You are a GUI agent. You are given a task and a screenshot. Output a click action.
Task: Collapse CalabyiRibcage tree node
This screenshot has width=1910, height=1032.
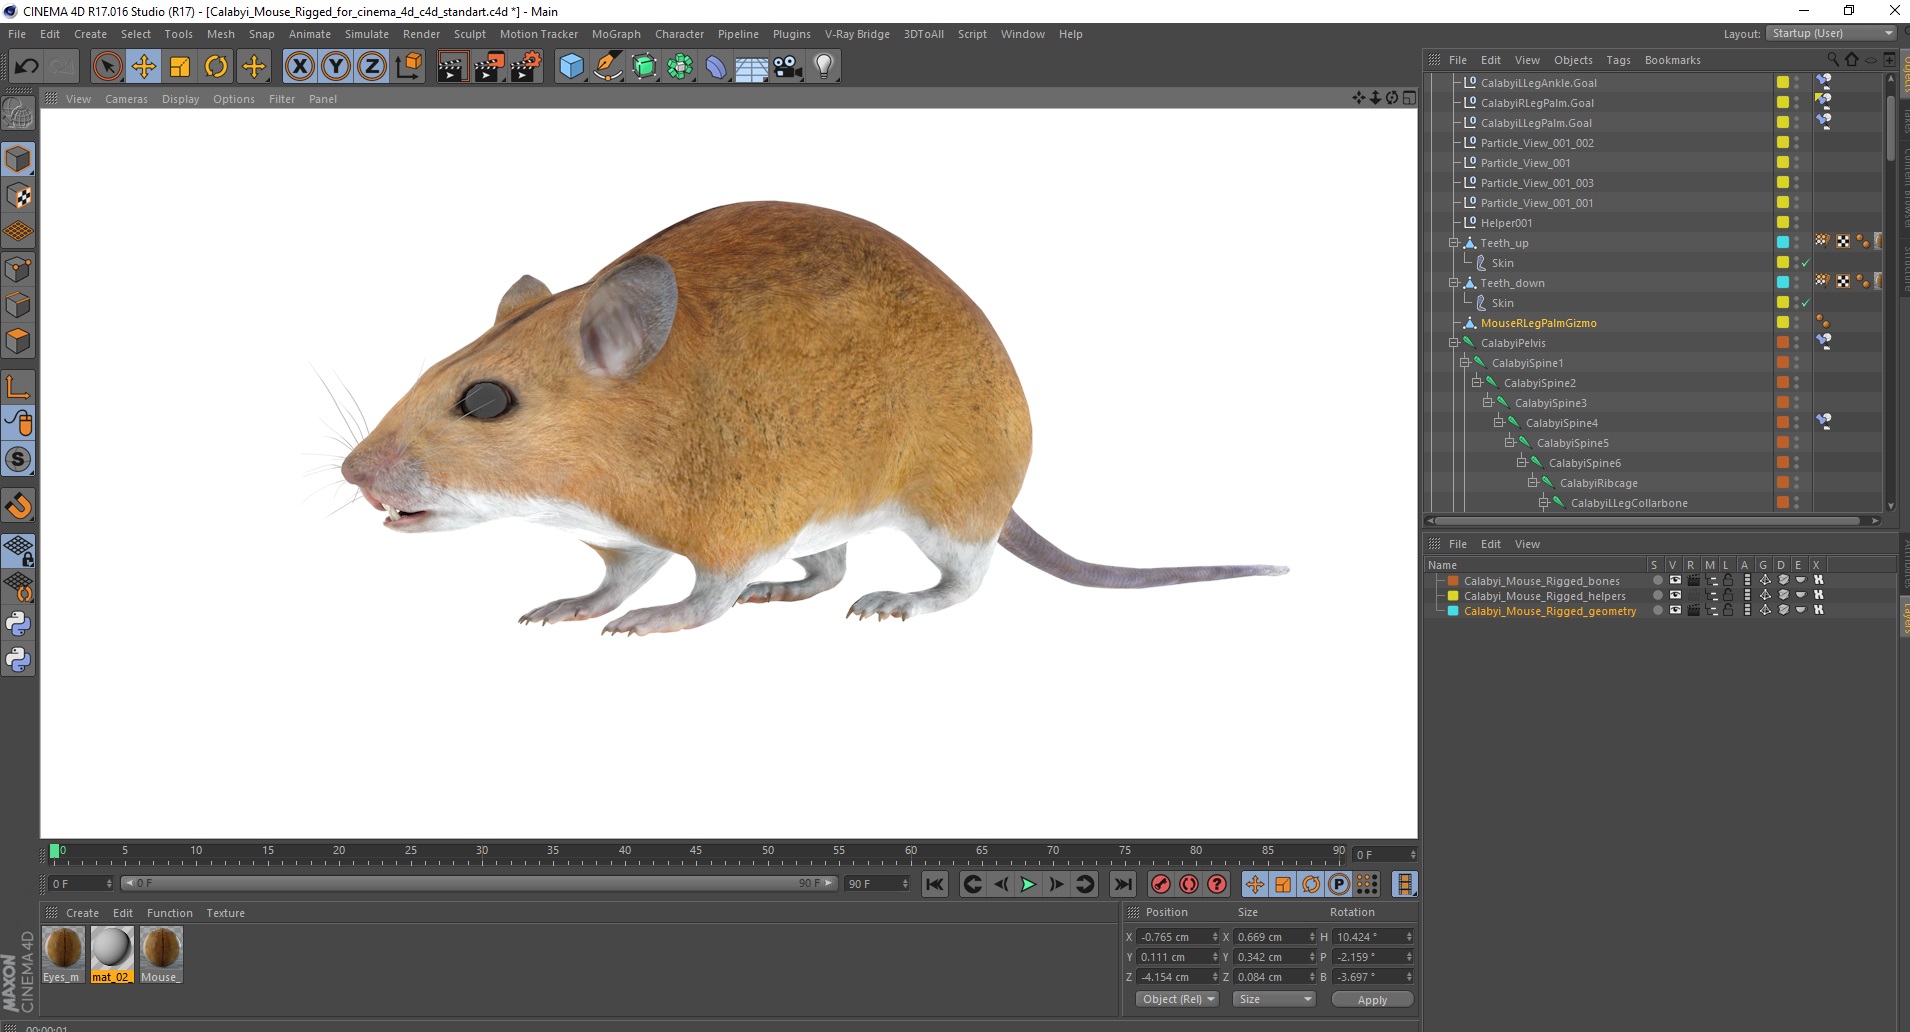pyautogui.click(x=1532, y=483)
